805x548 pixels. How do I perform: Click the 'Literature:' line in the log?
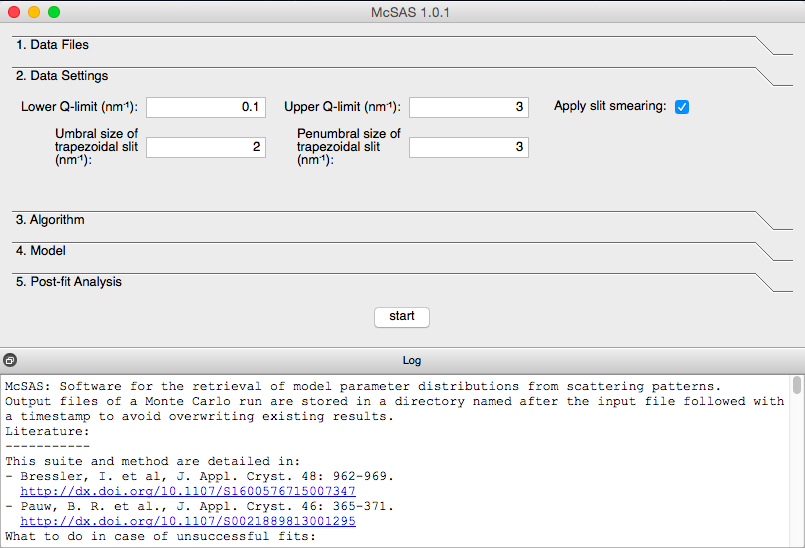[x=47, y=431]
